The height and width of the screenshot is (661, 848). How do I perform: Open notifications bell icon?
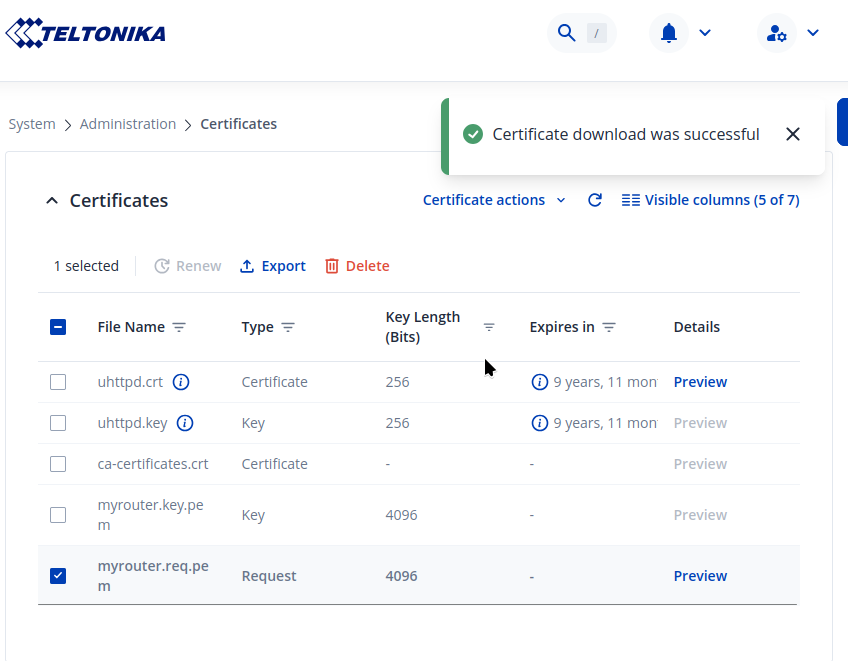pos(669,33)
